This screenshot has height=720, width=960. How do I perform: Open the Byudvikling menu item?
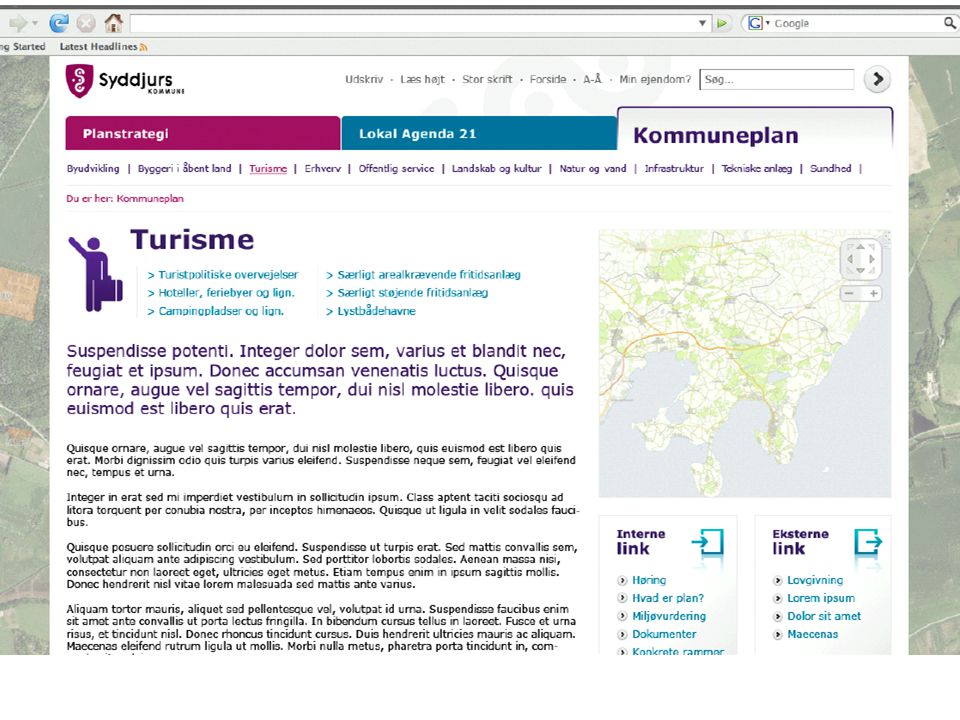click(93, 168)
